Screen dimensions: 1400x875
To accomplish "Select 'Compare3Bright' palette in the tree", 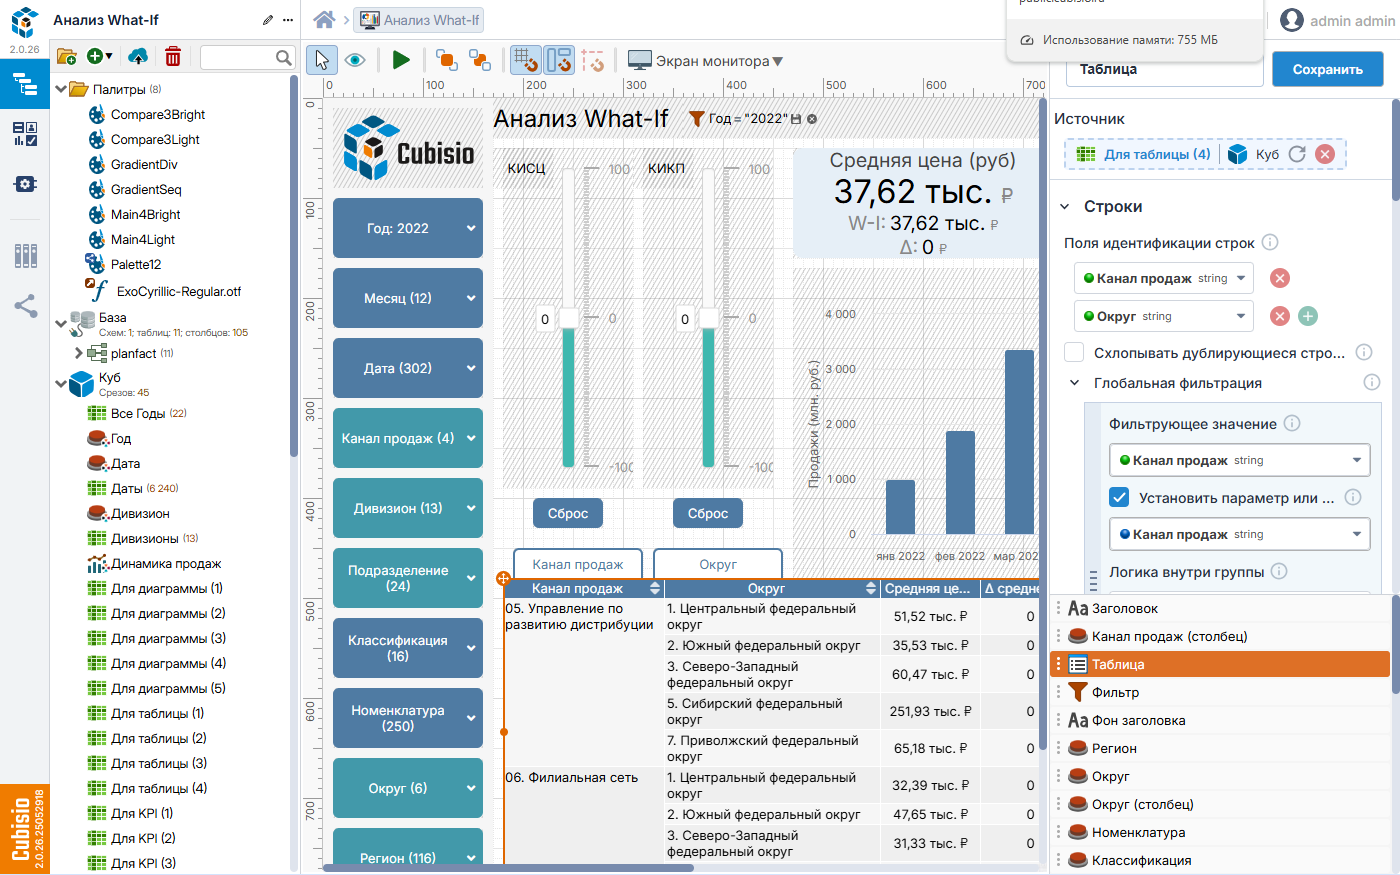I will pos(158,114).
